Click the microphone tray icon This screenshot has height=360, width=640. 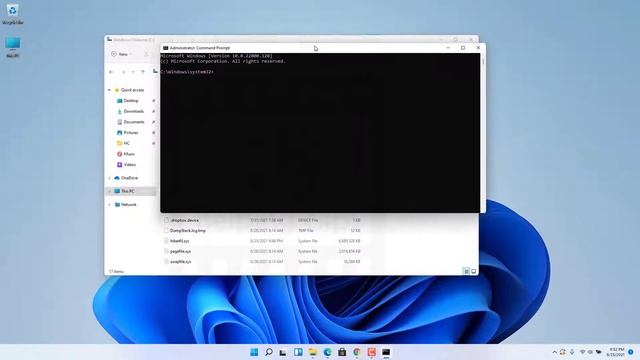pyautogui.click(x=572, y=352)
